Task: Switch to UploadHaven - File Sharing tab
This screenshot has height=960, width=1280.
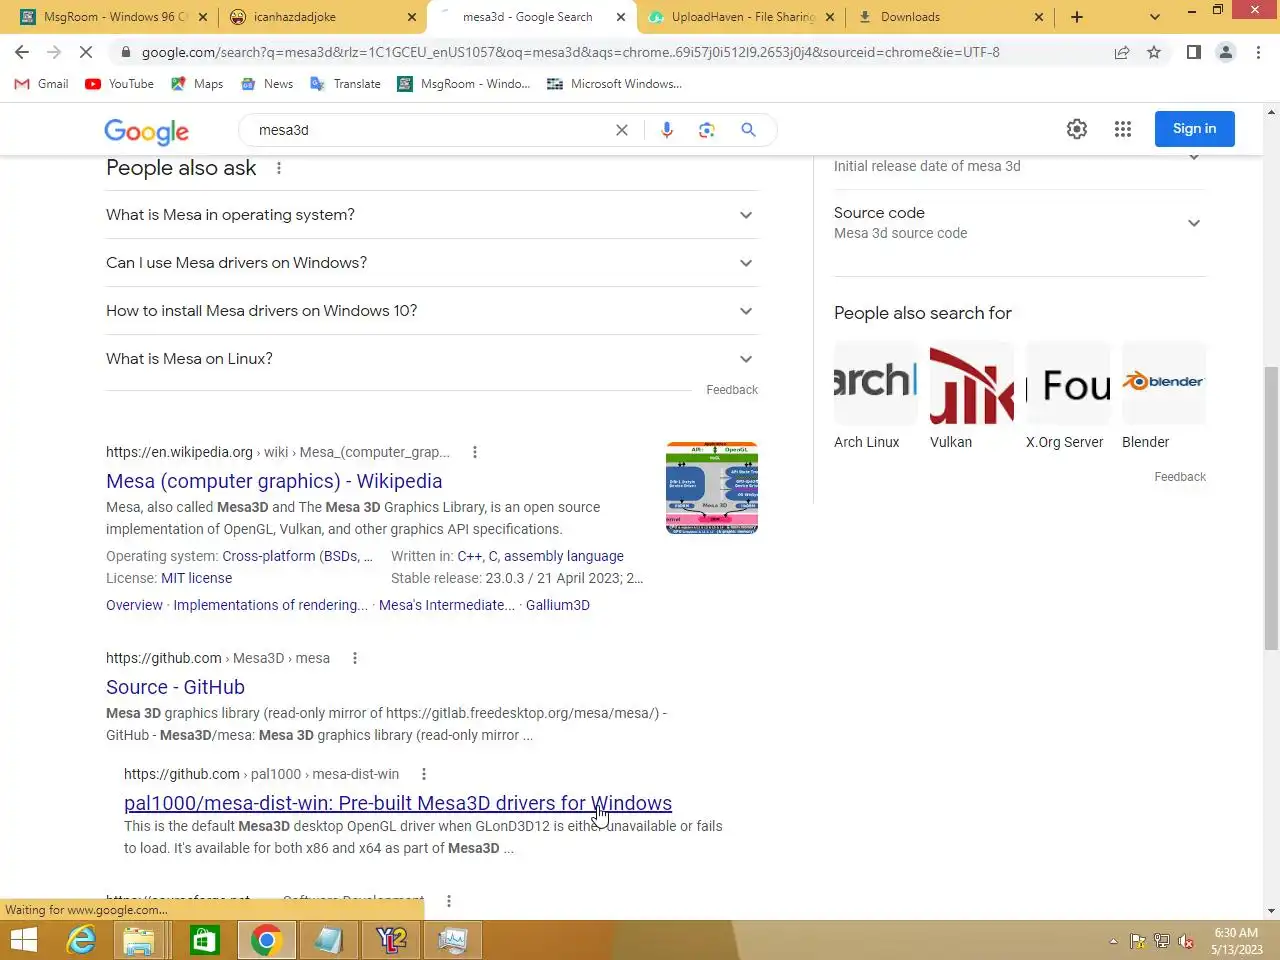Action: (740, 17)
